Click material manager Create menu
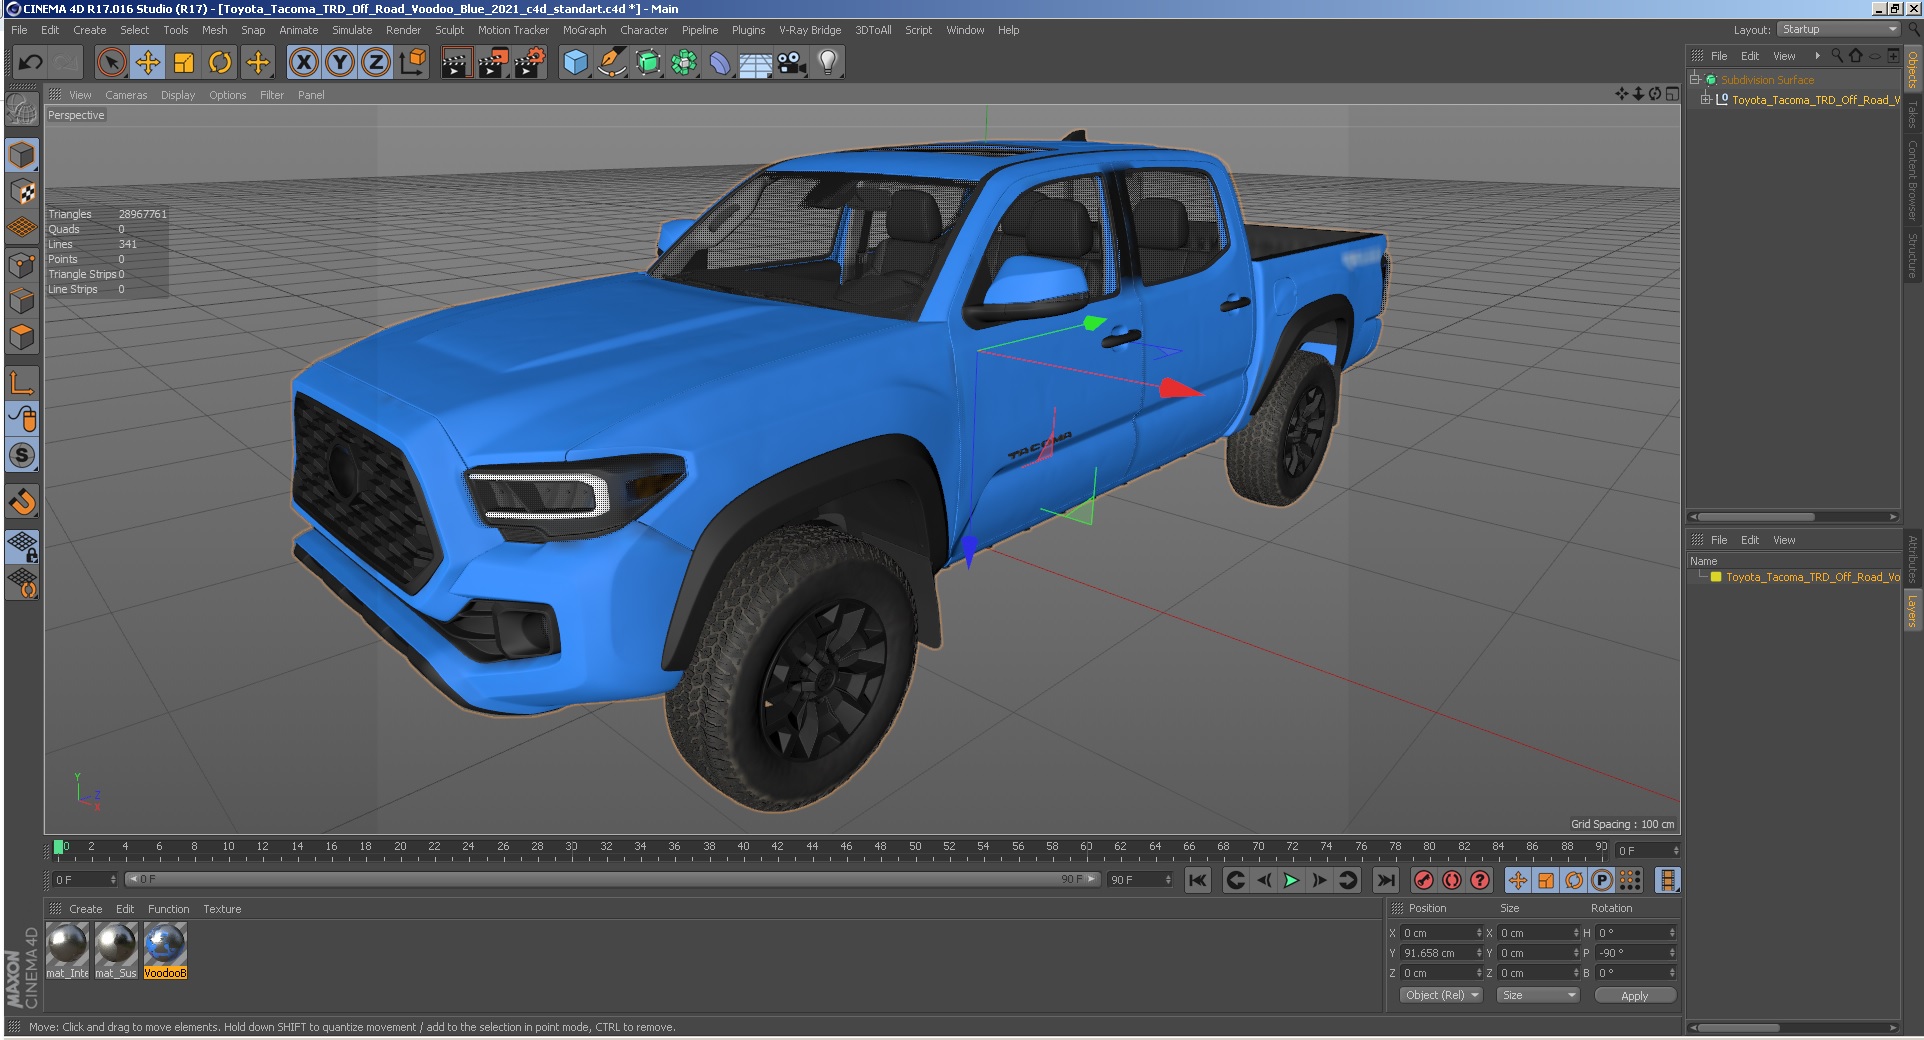The width and height of the screenshot is (1924, 1040). click(85, 909)
